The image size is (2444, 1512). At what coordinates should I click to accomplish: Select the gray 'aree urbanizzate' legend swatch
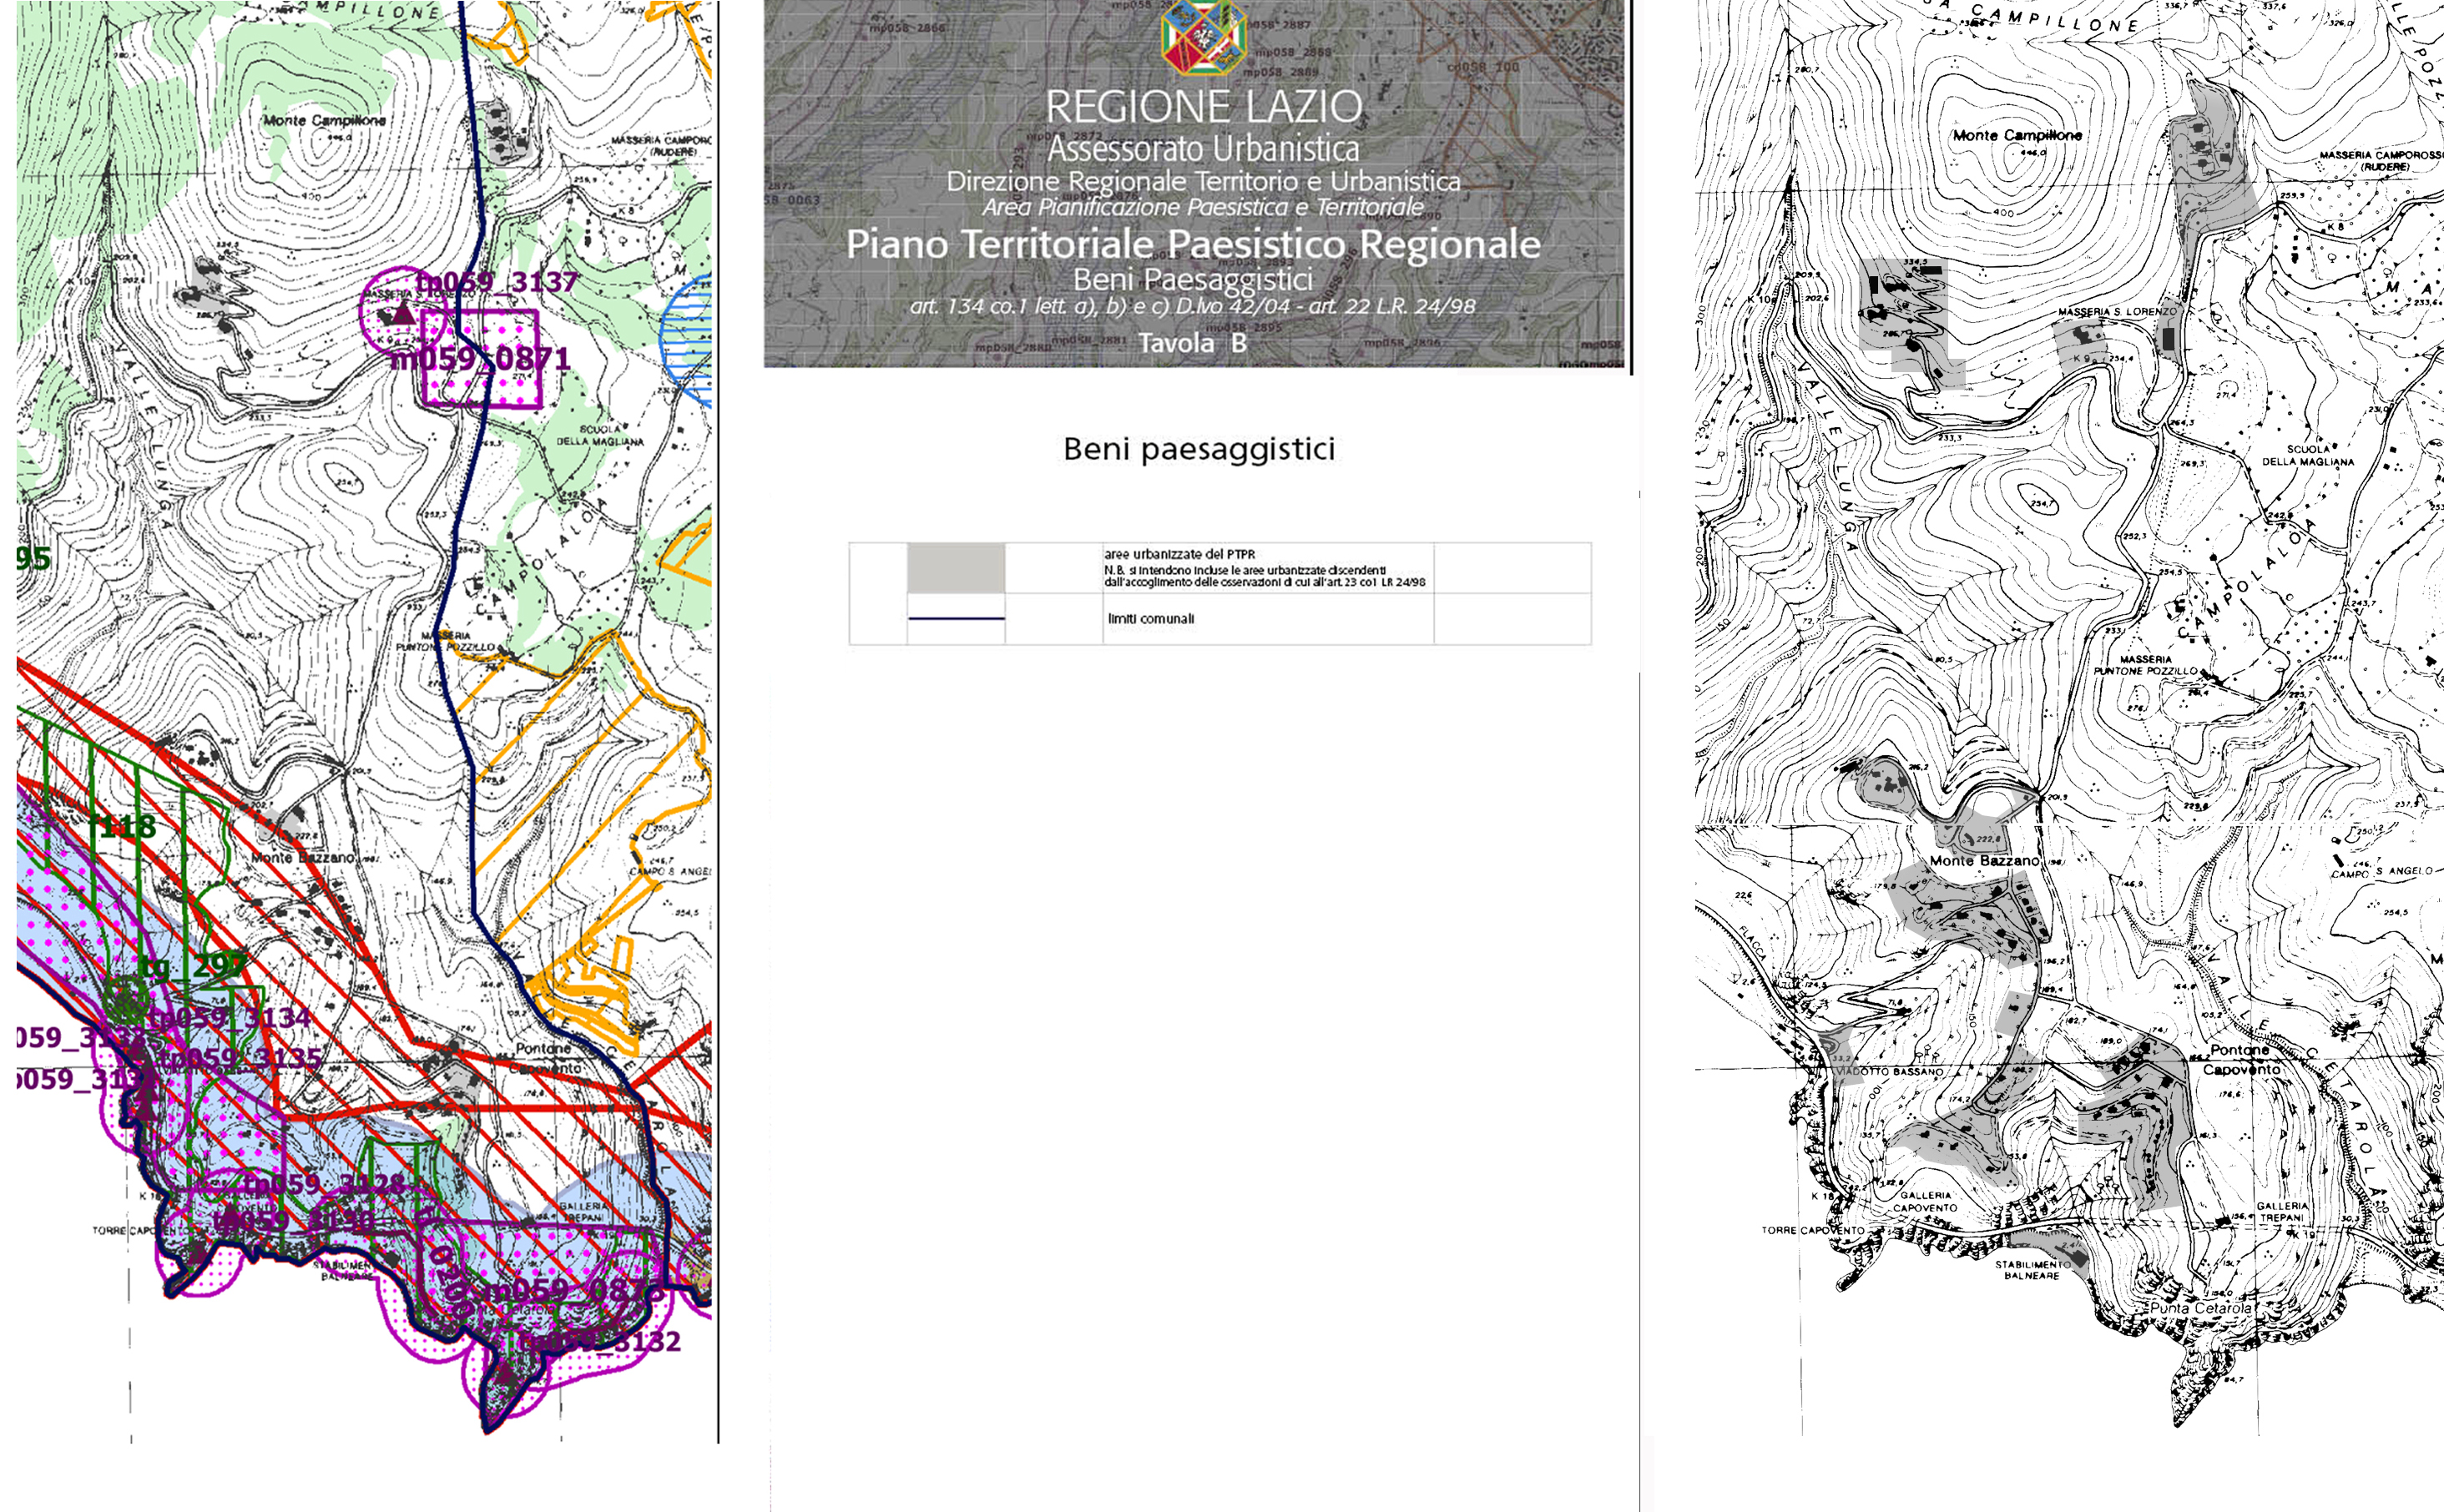pyautogui.click(x=955, y=568)
